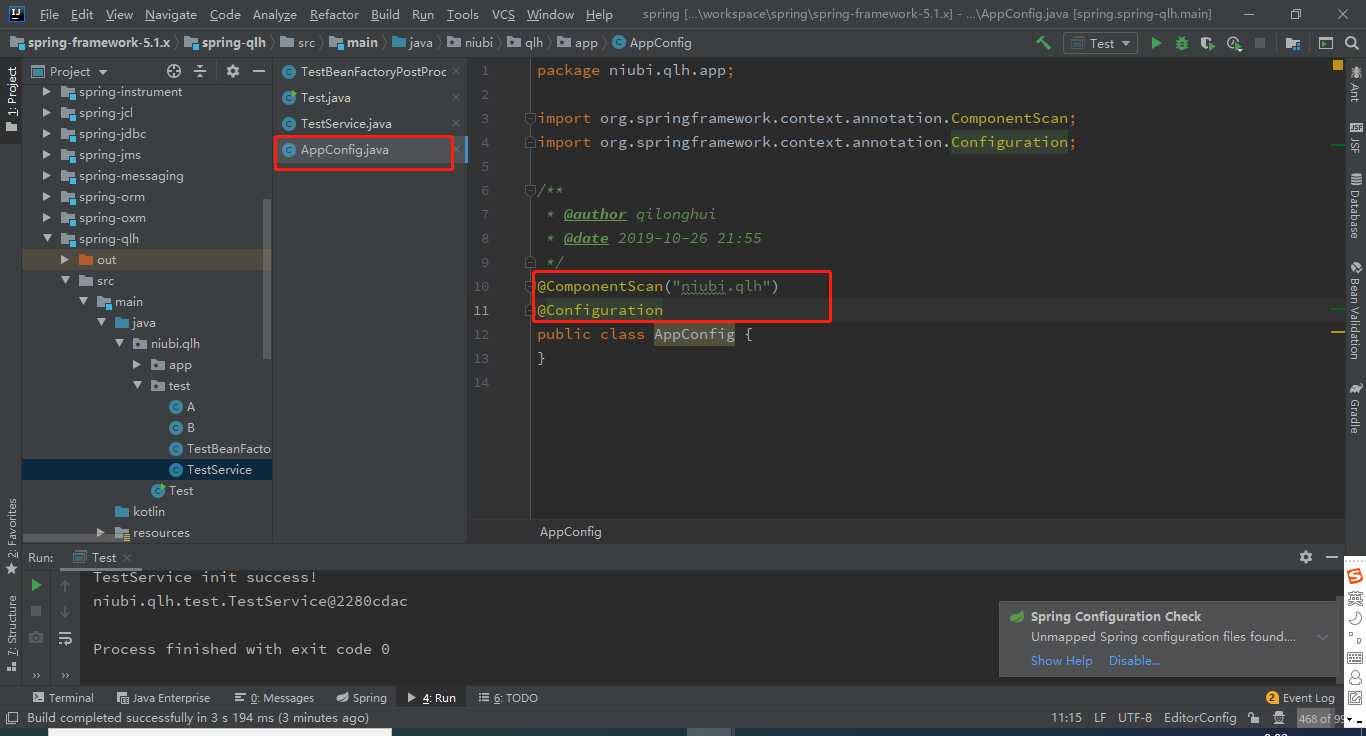This screenshot has height=736, width=1366.
Task: Open the Java Enterprise tool window
Action: coord(164,698)
